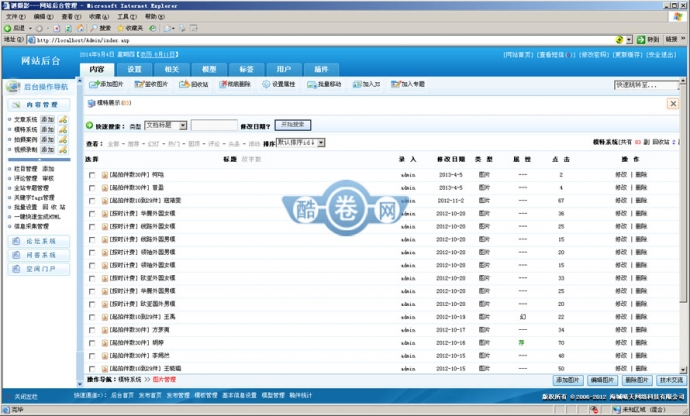The width and height of the screenshot is (690, 416).
Task: Click the quick search keyword text field
Action: click(x=214, y=125)
